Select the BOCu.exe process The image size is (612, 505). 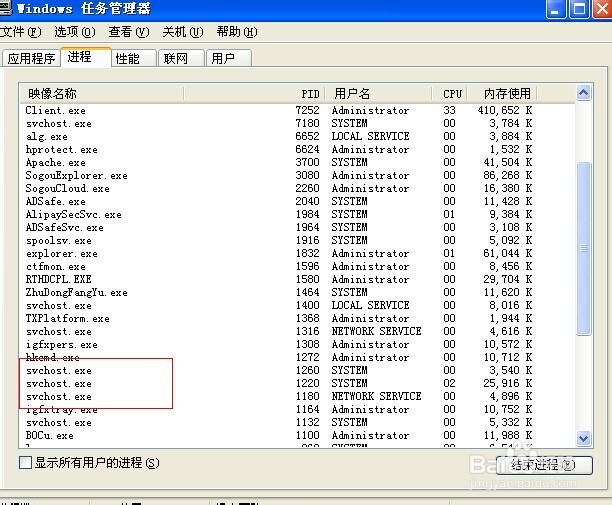click(x=297, y=435)
